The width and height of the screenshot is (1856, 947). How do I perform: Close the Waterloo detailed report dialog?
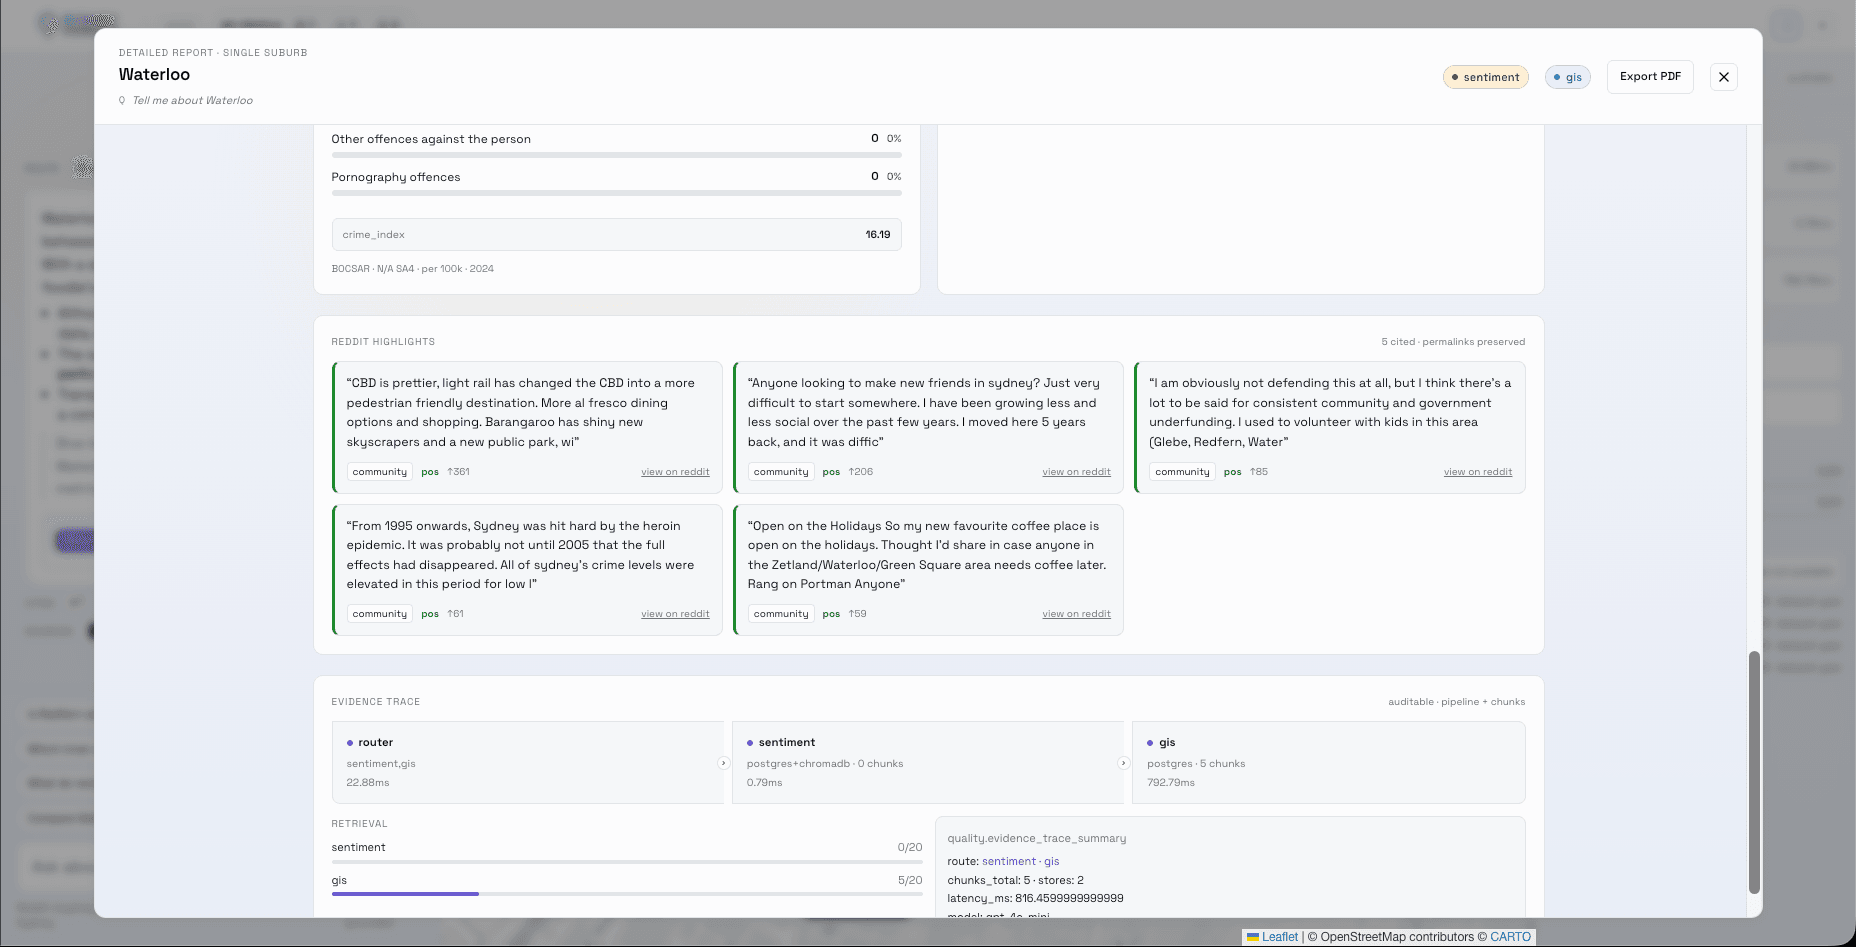1724,77
